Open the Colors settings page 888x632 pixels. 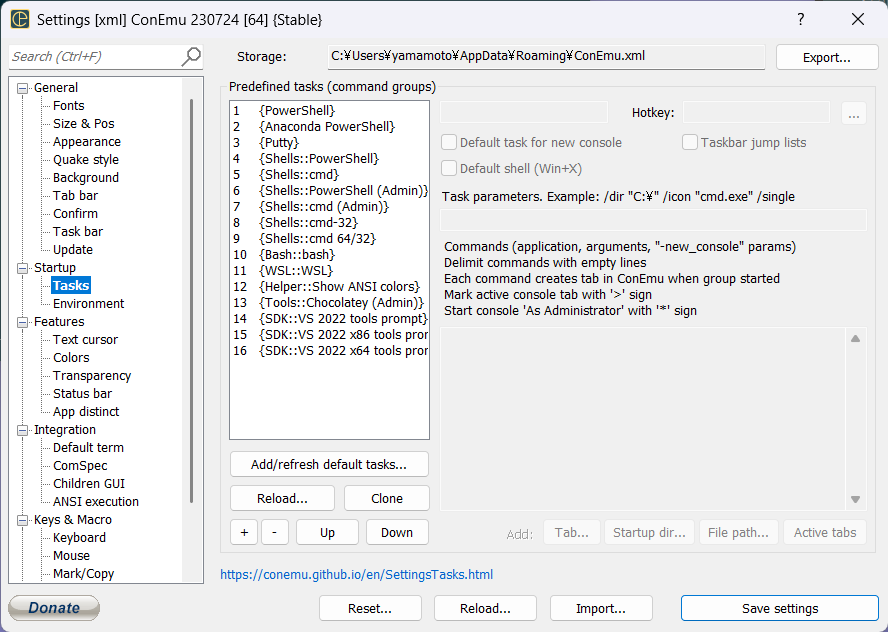pyautogui.click(x=71, y=358)
